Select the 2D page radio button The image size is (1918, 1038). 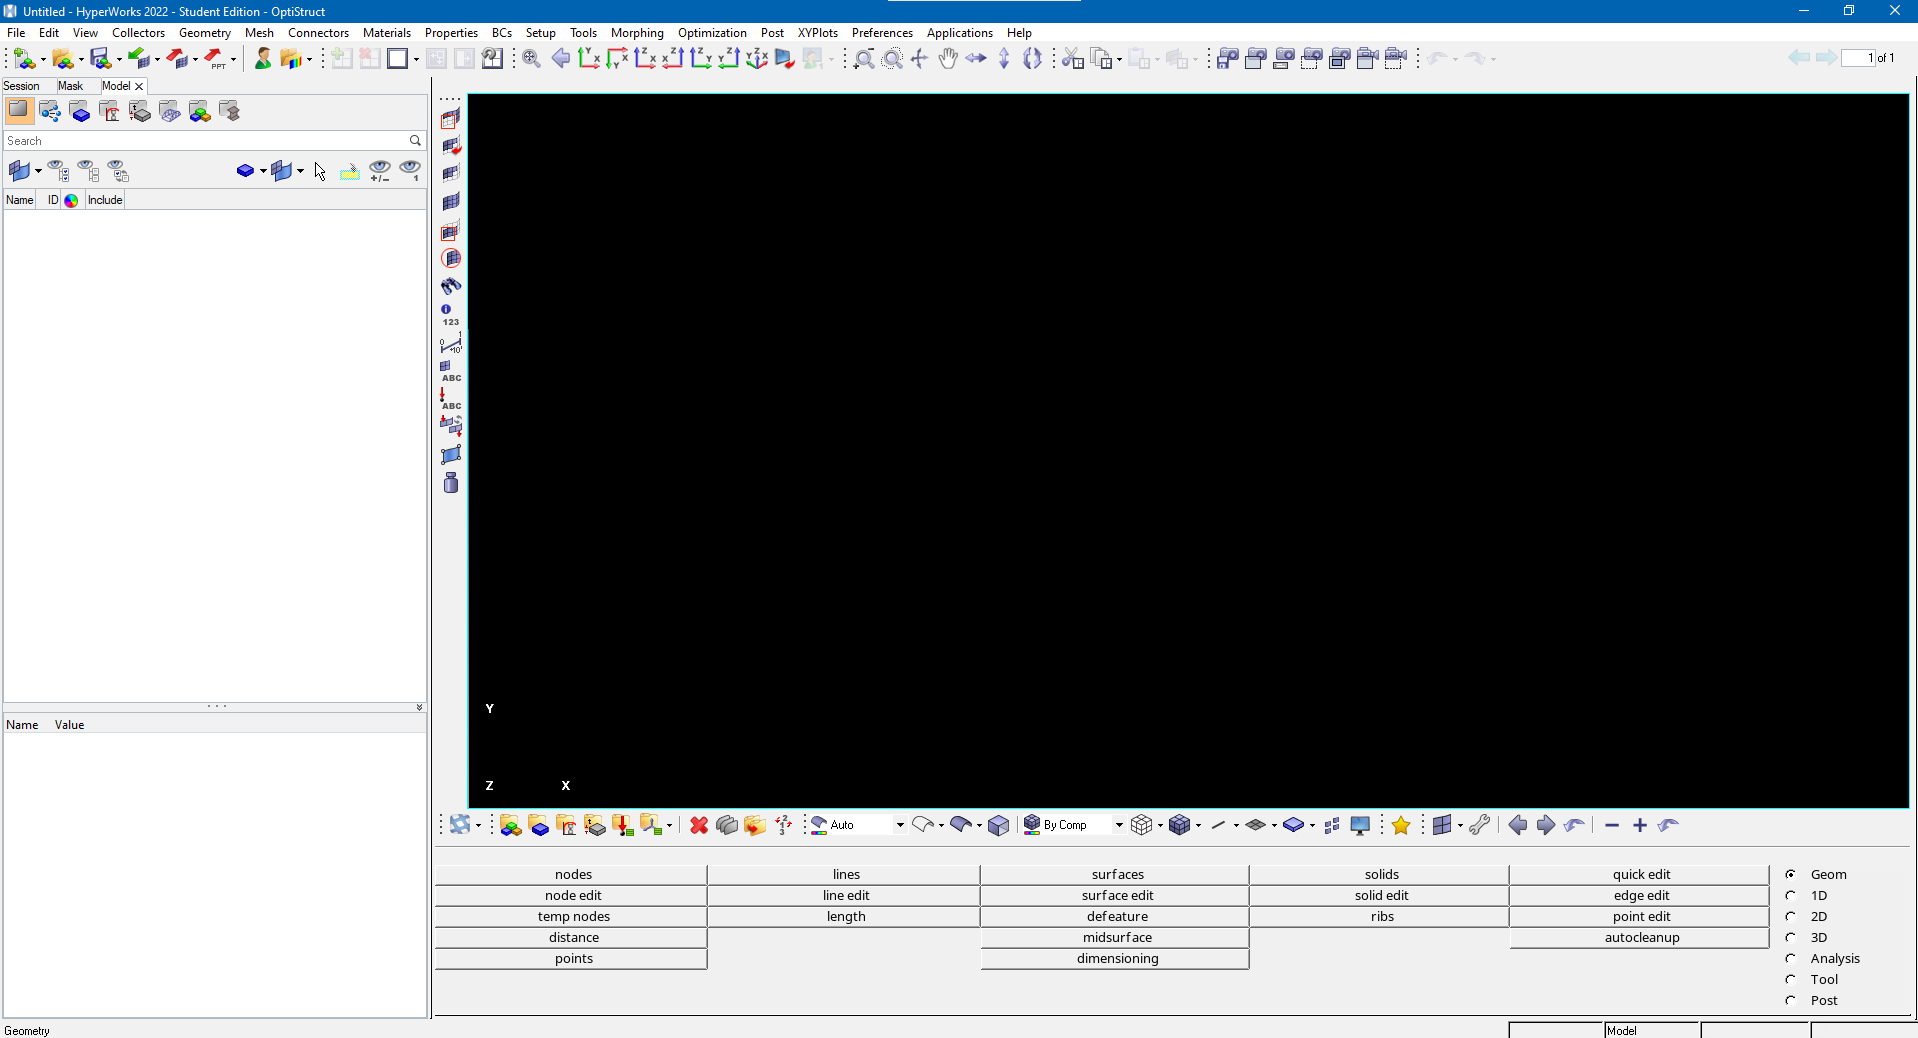click(1791, 916)
